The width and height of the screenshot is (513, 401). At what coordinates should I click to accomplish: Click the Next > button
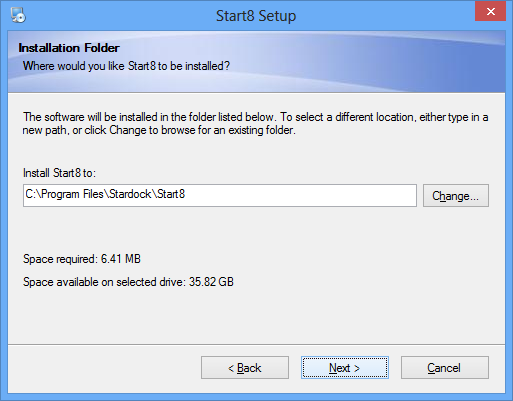[345, 368]
